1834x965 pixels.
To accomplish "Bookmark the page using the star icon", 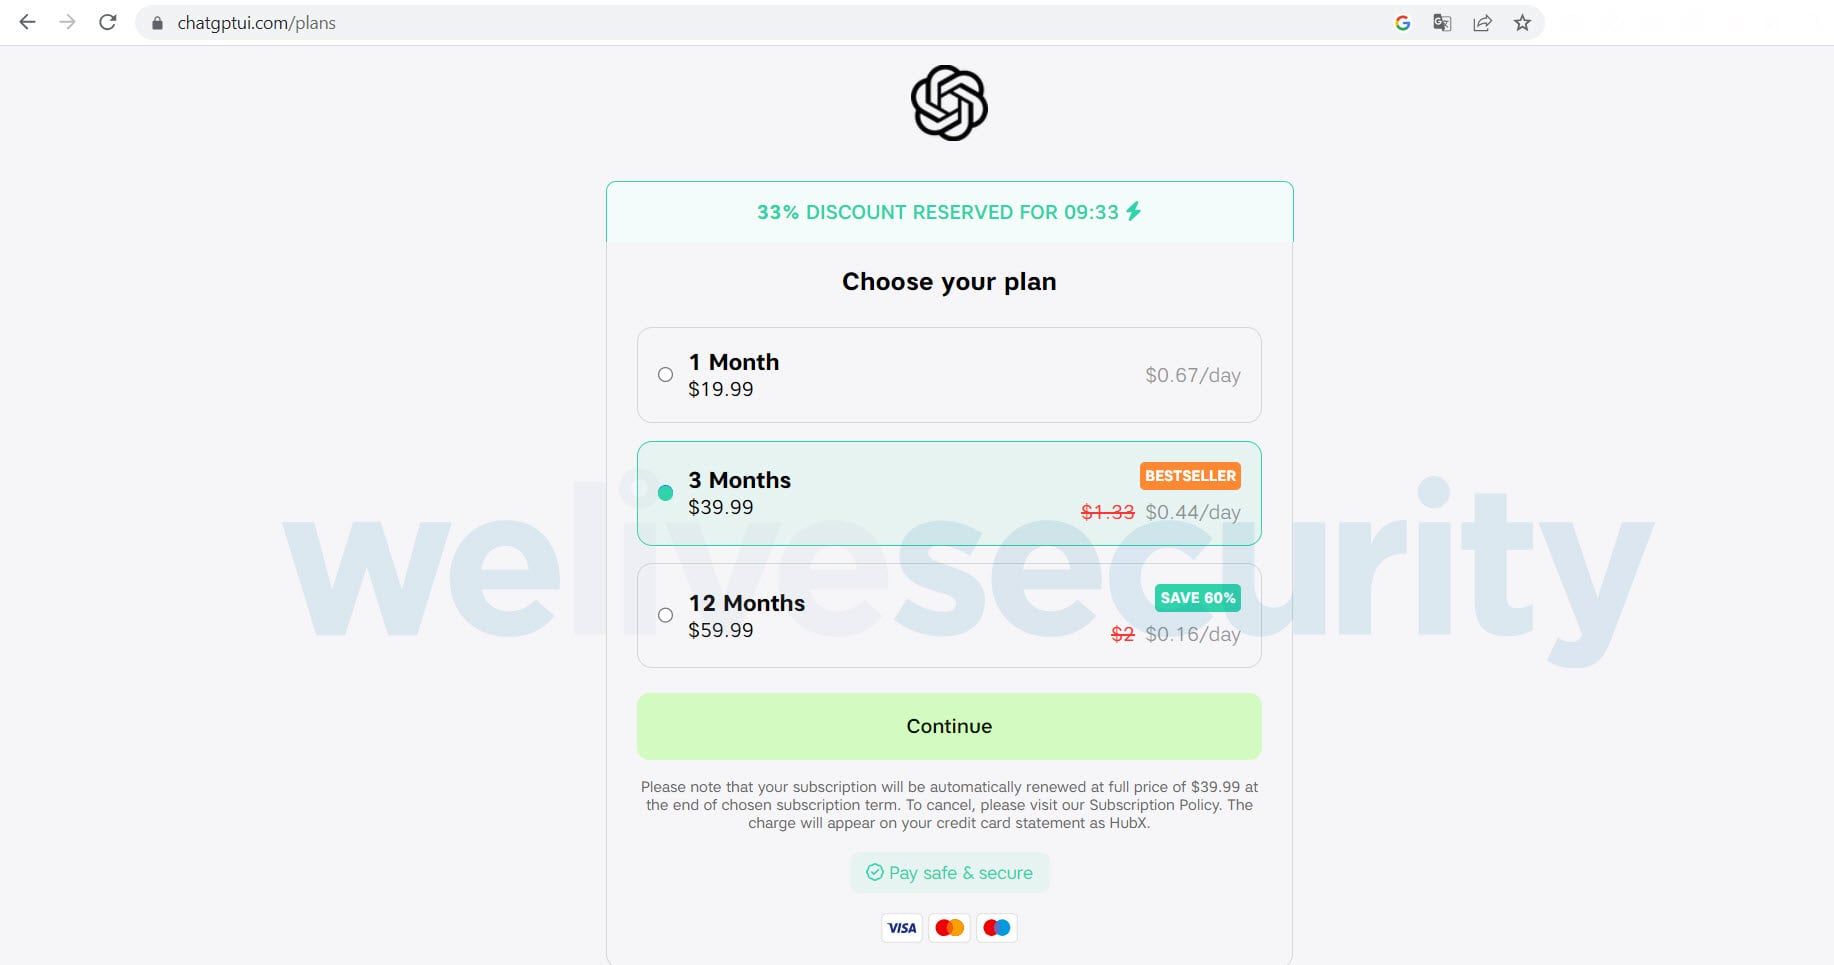I will pyautogui.click(x=1522, y=22).
